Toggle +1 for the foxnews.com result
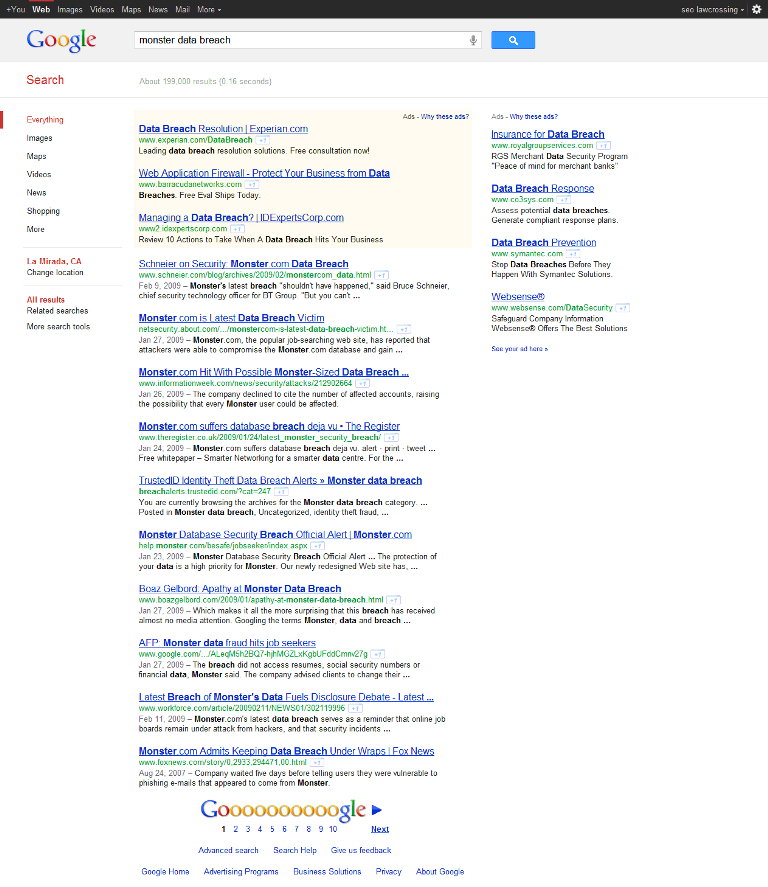The image size is (768, 887). click(317, 762)
